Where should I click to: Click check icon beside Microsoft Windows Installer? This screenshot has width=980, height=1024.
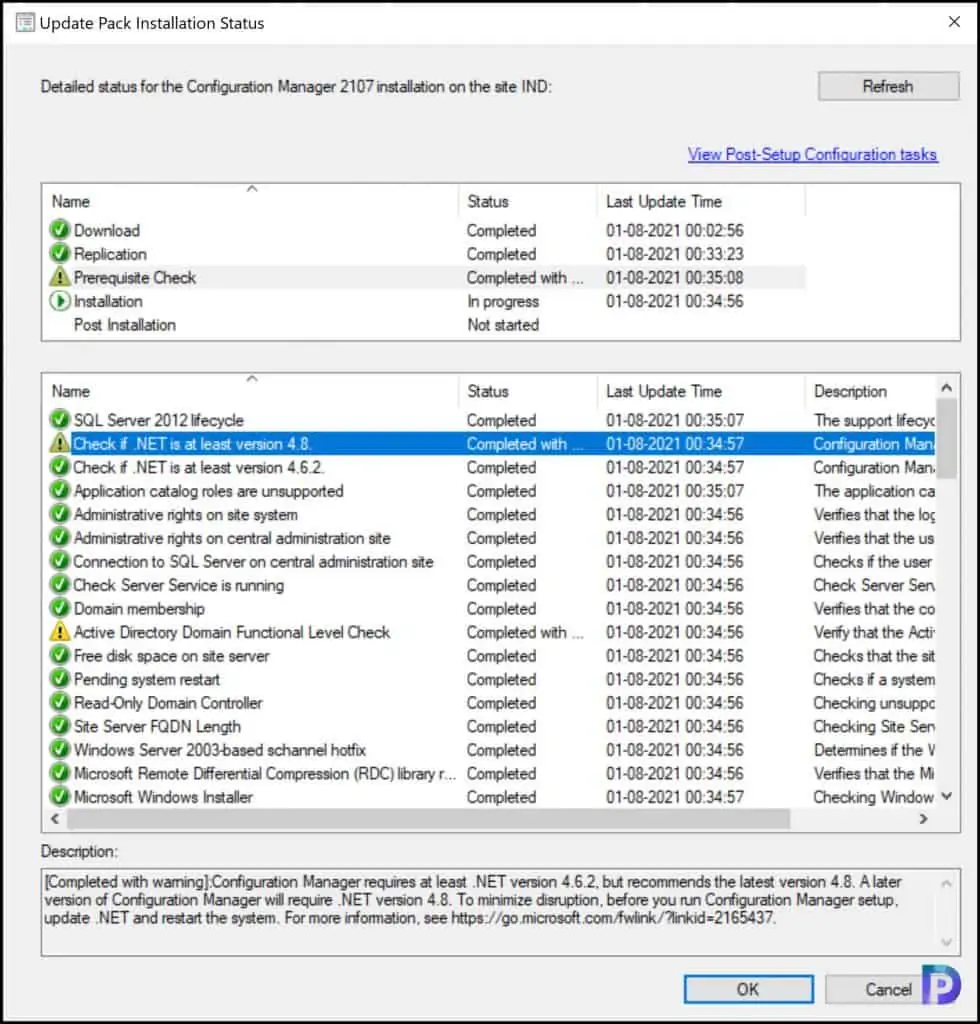pos(59,796)
